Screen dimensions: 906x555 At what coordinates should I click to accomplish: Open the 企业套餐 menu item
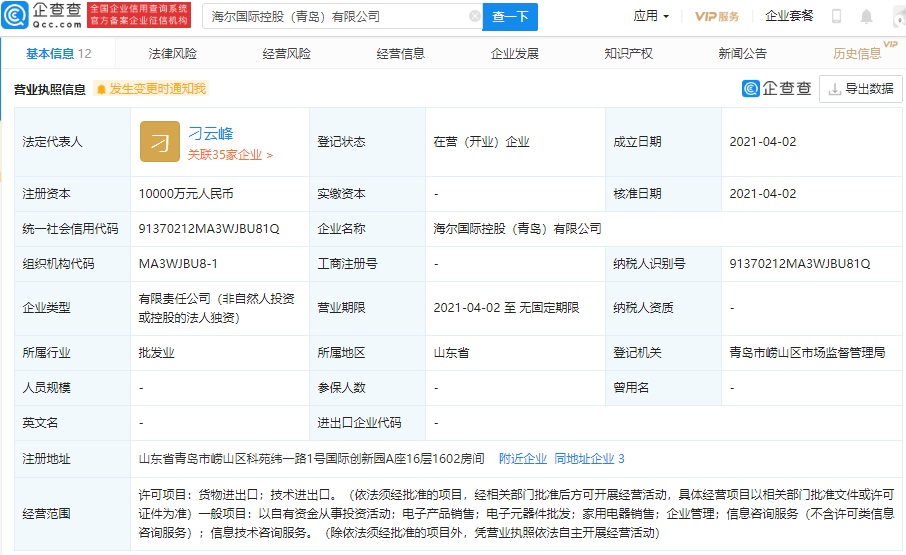(789, 16)
